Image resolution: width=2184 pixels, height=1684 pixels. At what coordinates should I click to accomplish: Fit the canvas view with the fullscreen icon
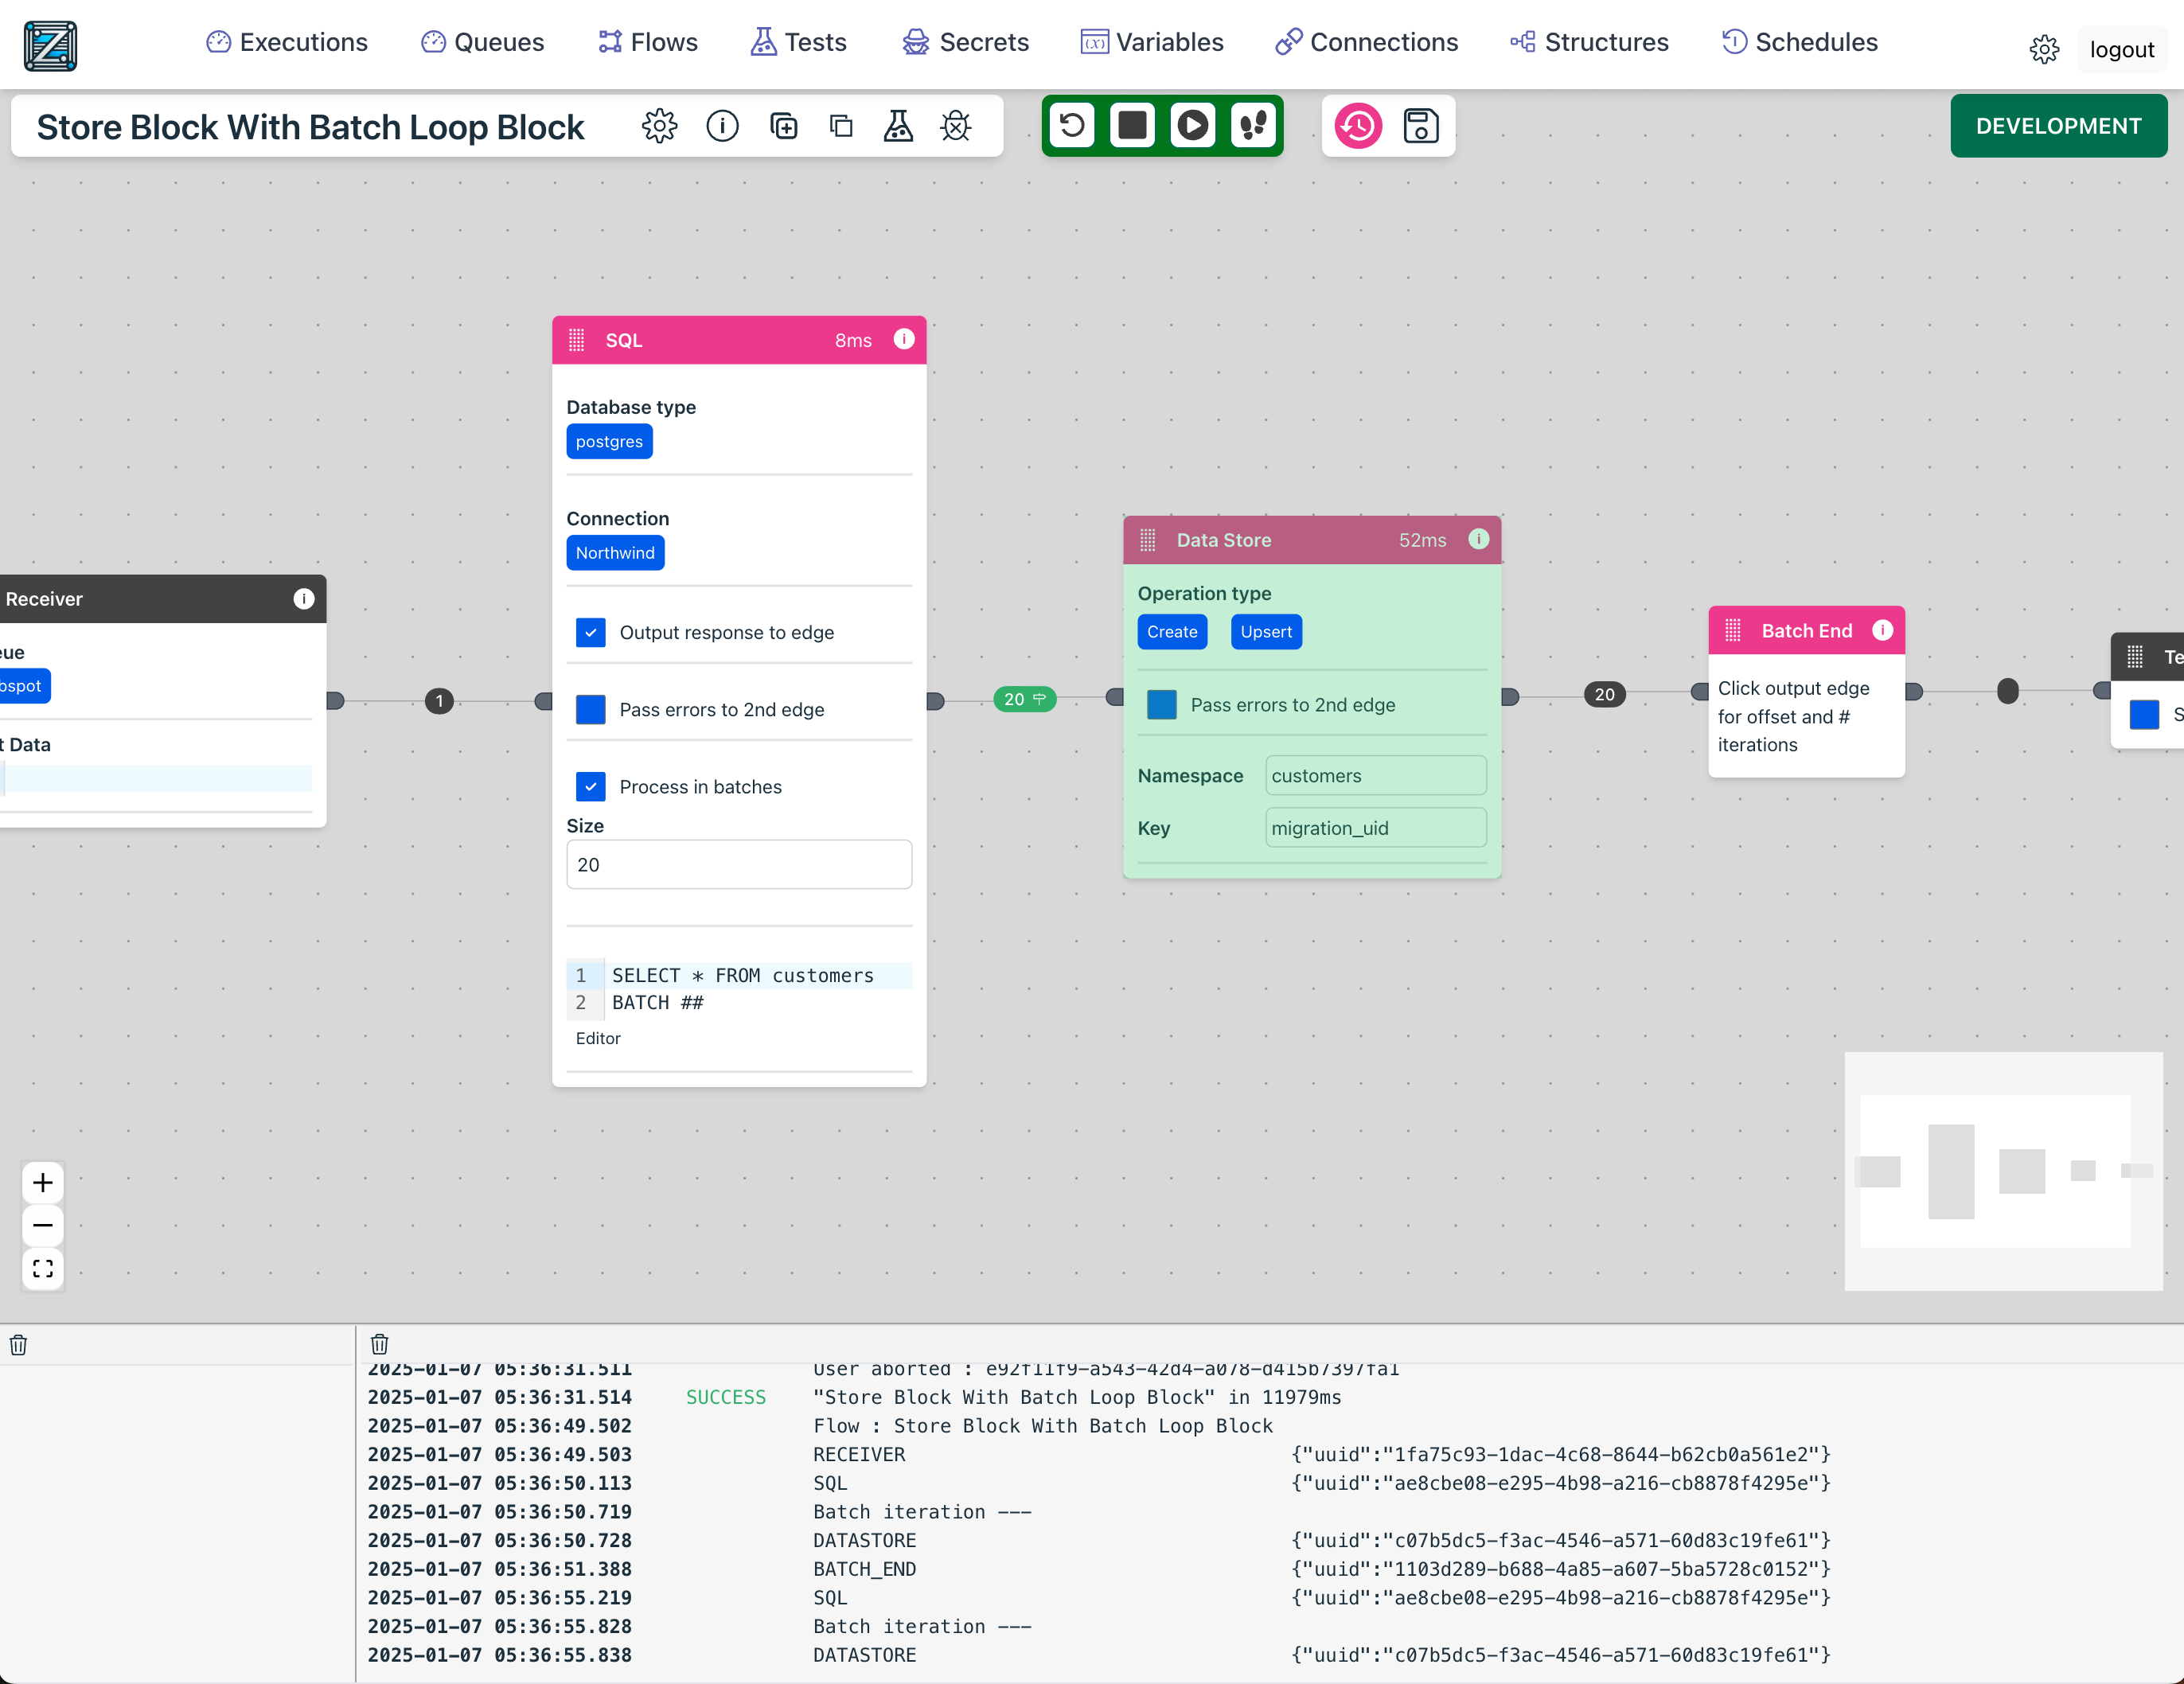43,1268
